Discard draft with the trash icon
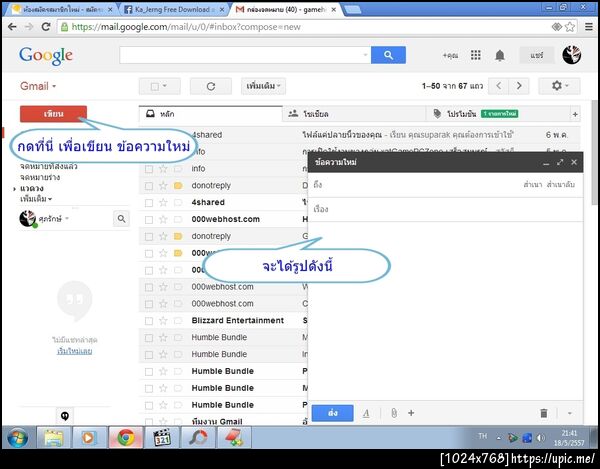This screenshot has height=469, width=600. pos(543,413)
